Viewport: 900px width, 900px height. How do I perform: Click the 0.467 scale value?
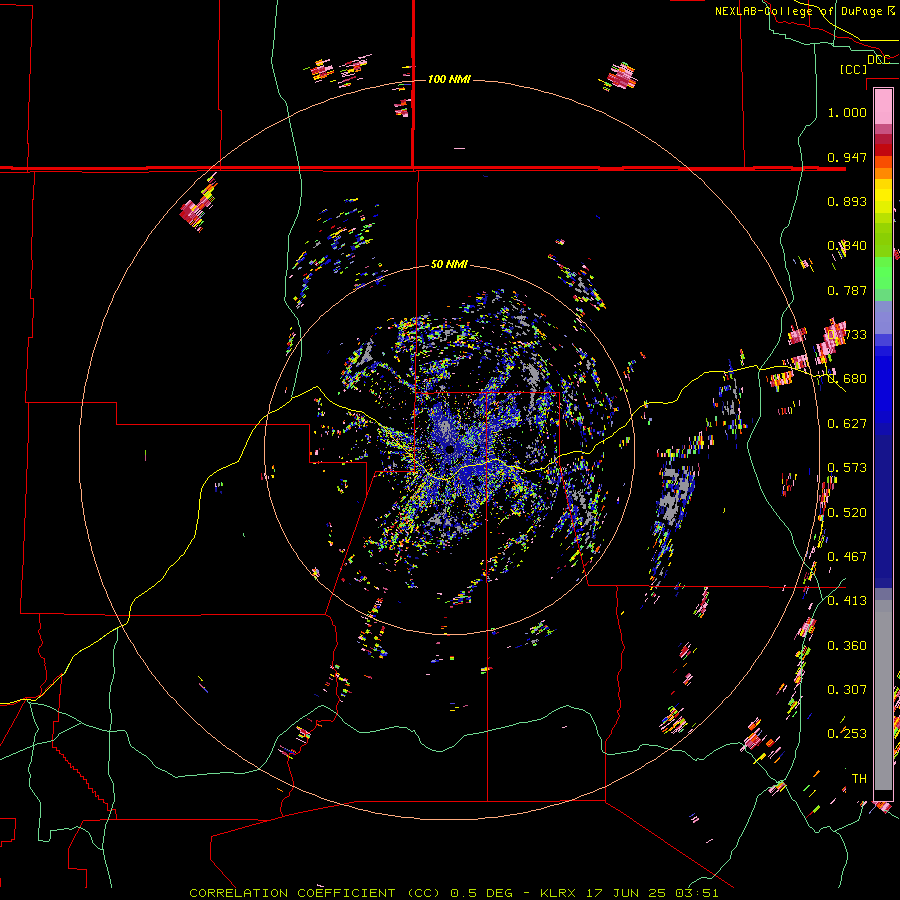coord(847,557)
